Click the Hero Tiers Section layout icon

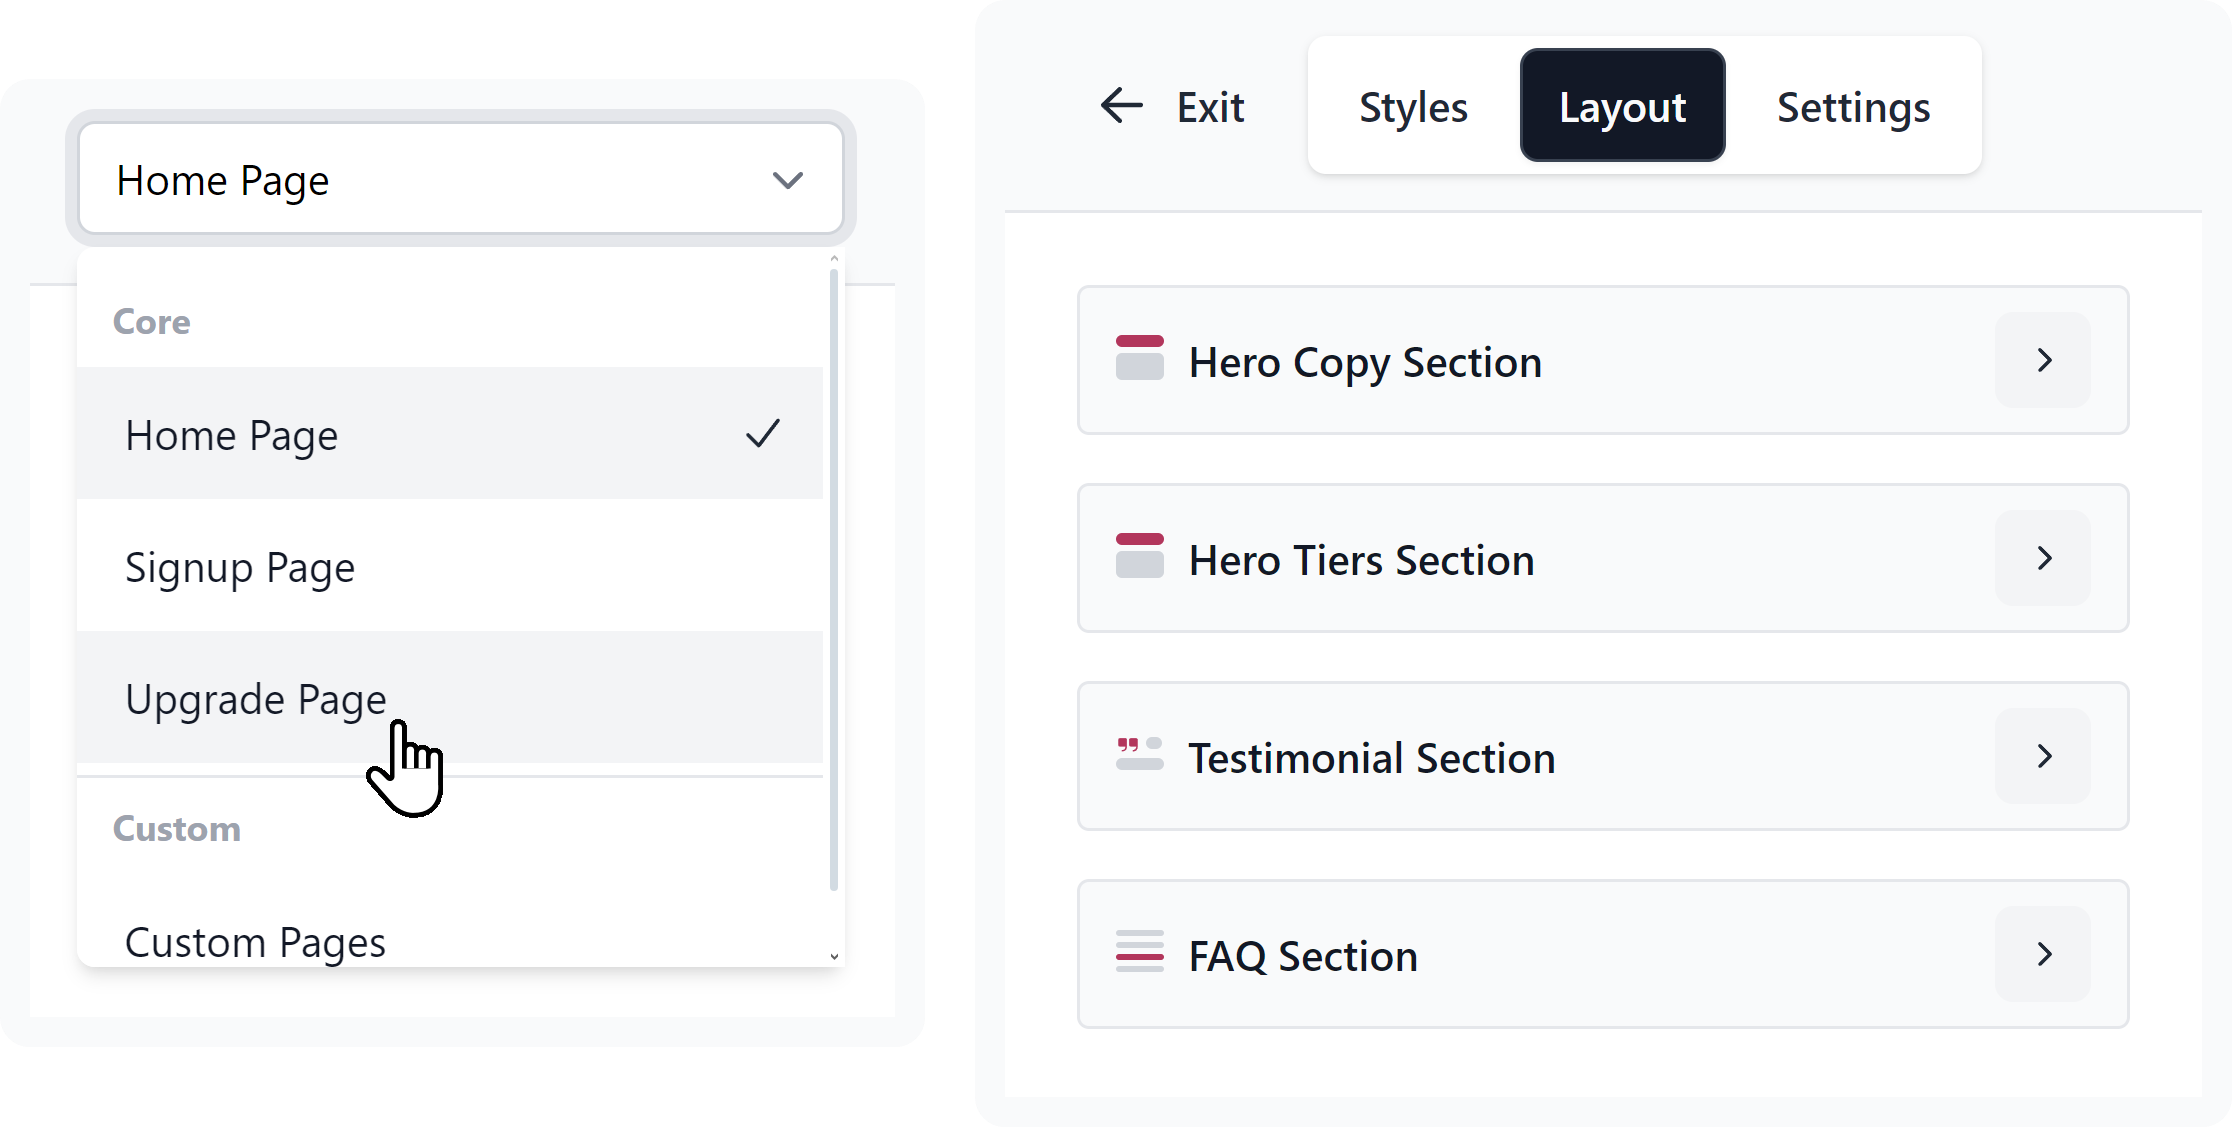pyautogui.click(x=1139, y=556)
